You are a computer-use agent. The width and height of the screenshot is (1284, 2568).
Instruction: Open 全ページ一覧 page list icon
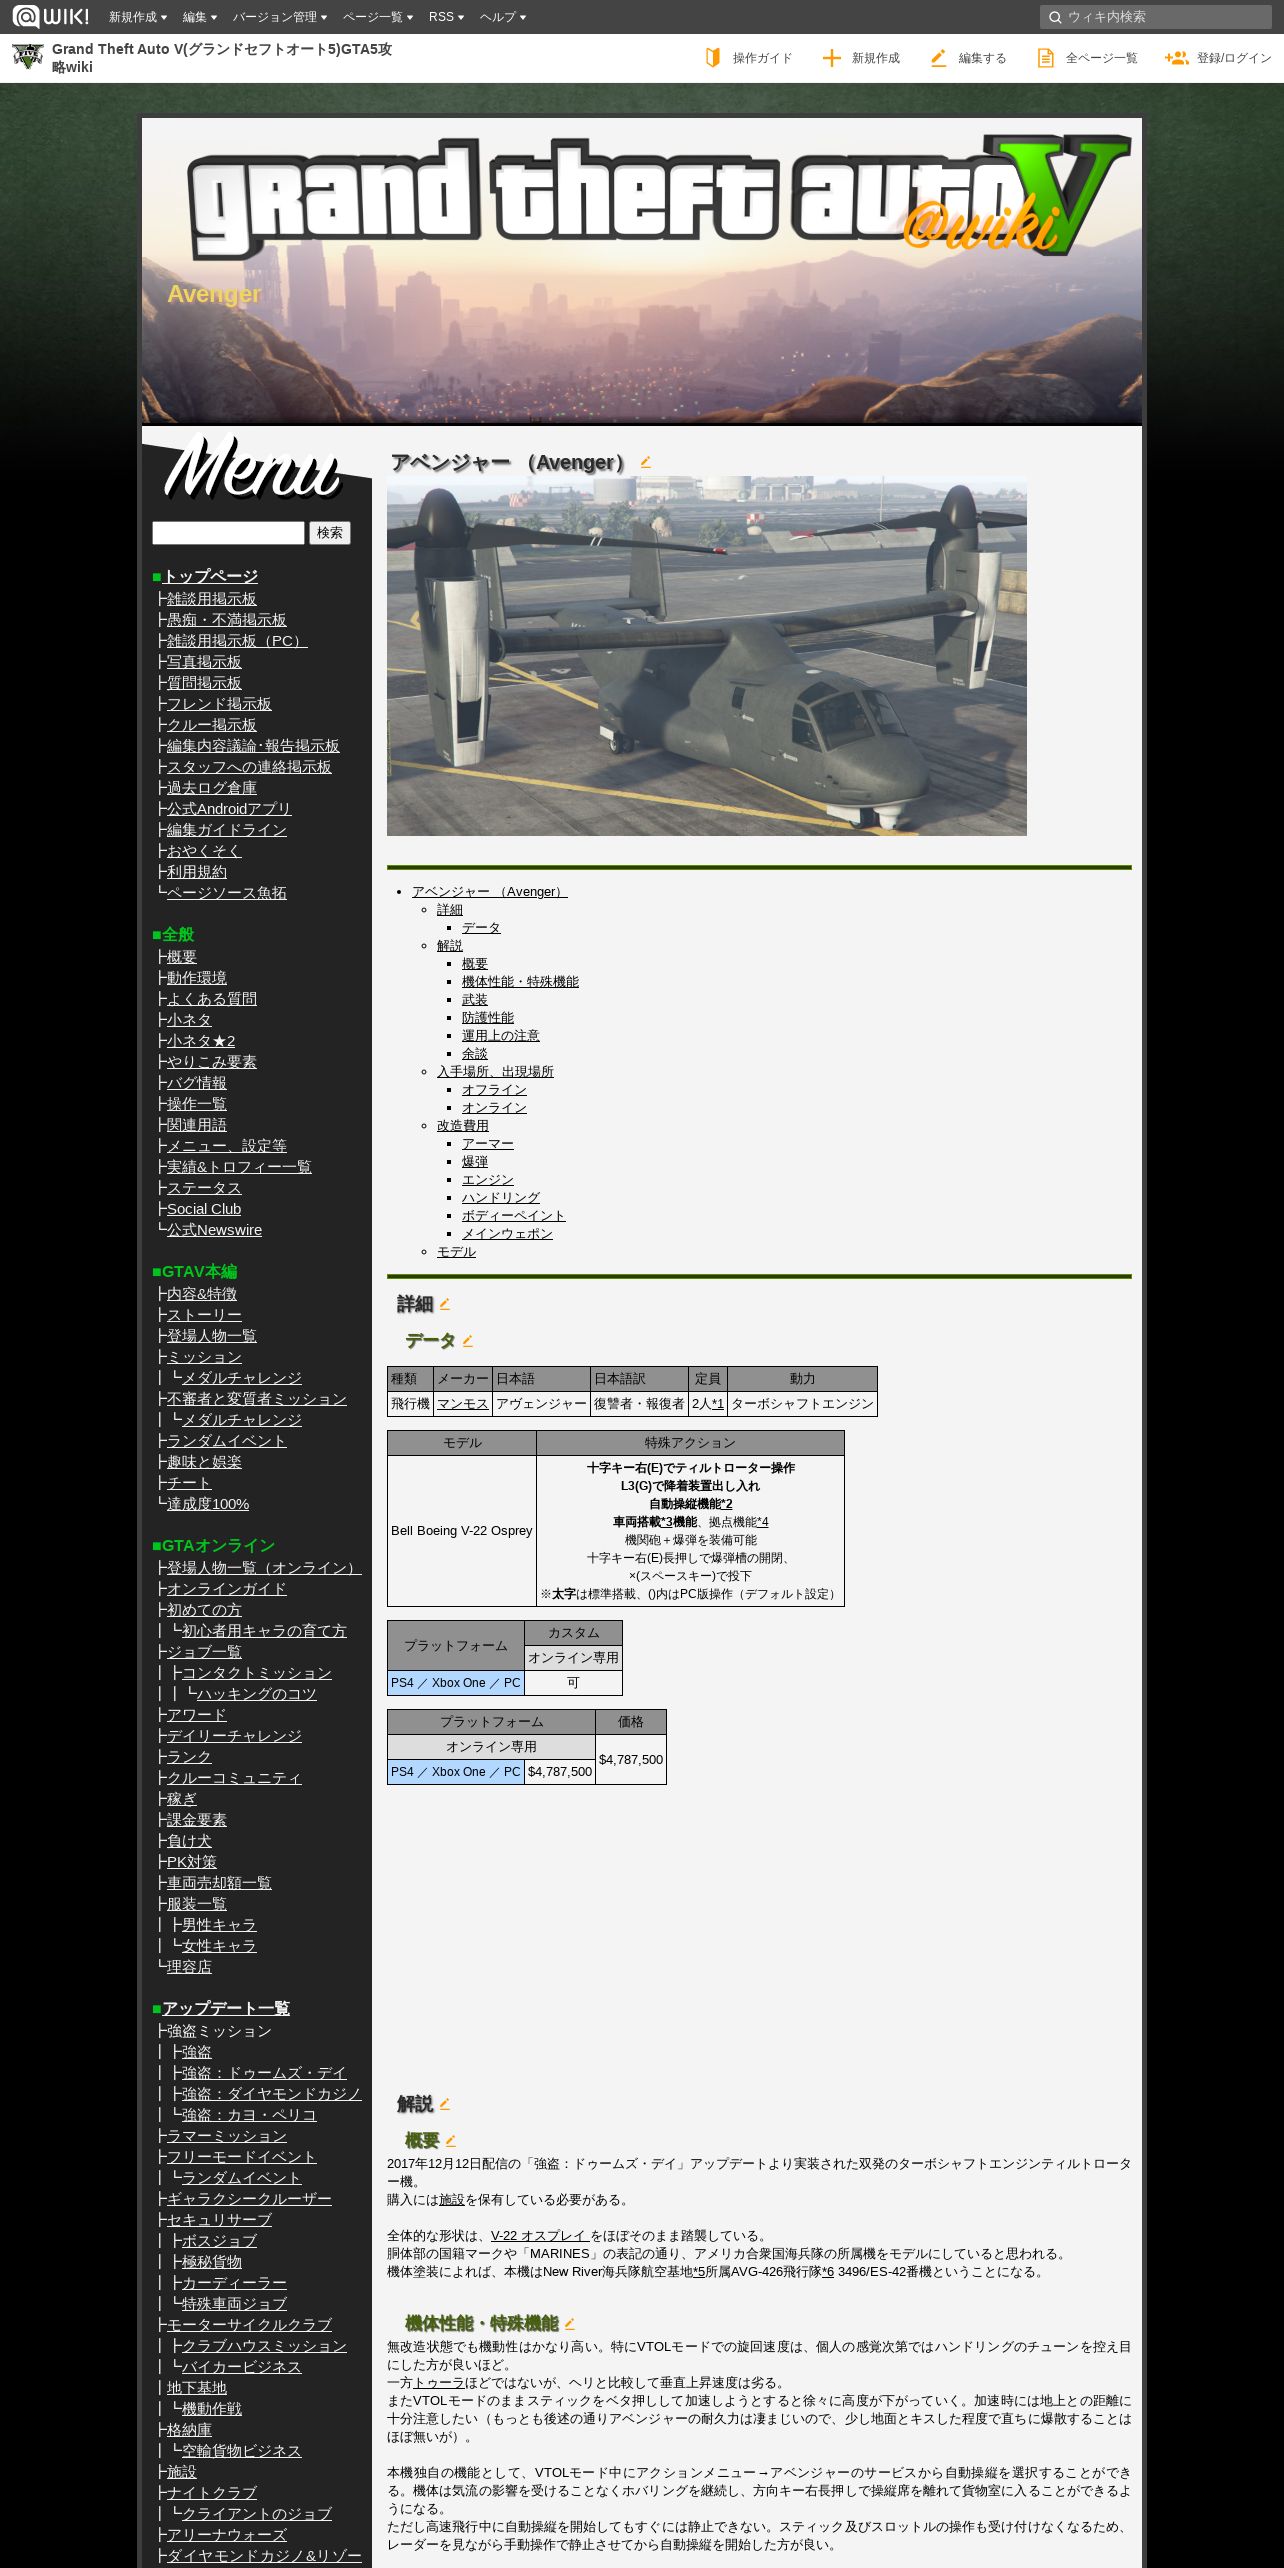[x=1045, y=58]
